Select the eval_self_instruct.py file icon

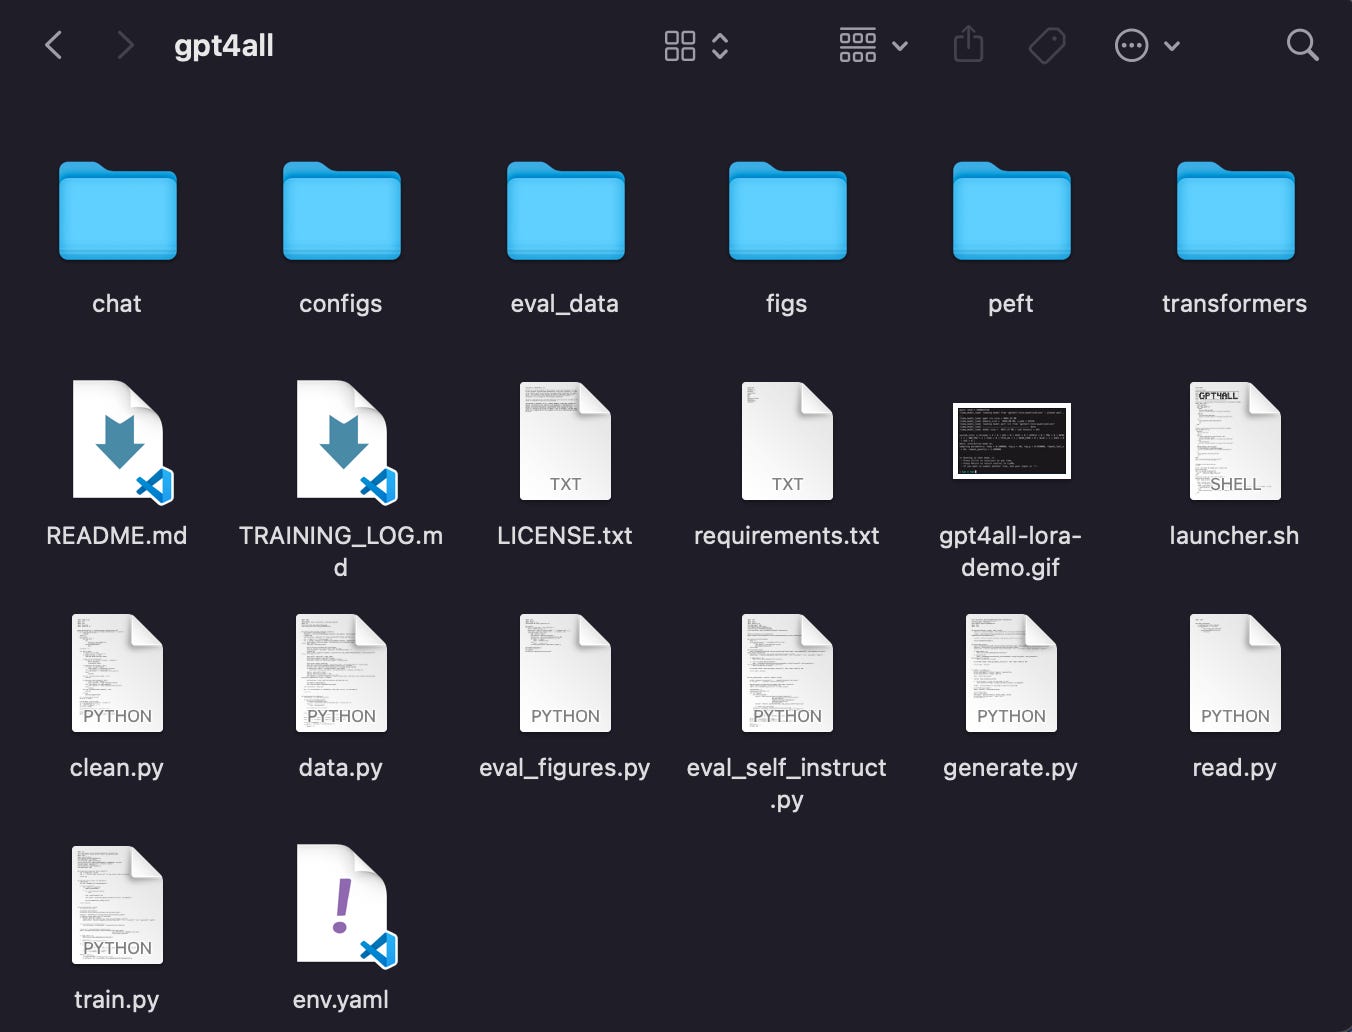pos(787,673)
